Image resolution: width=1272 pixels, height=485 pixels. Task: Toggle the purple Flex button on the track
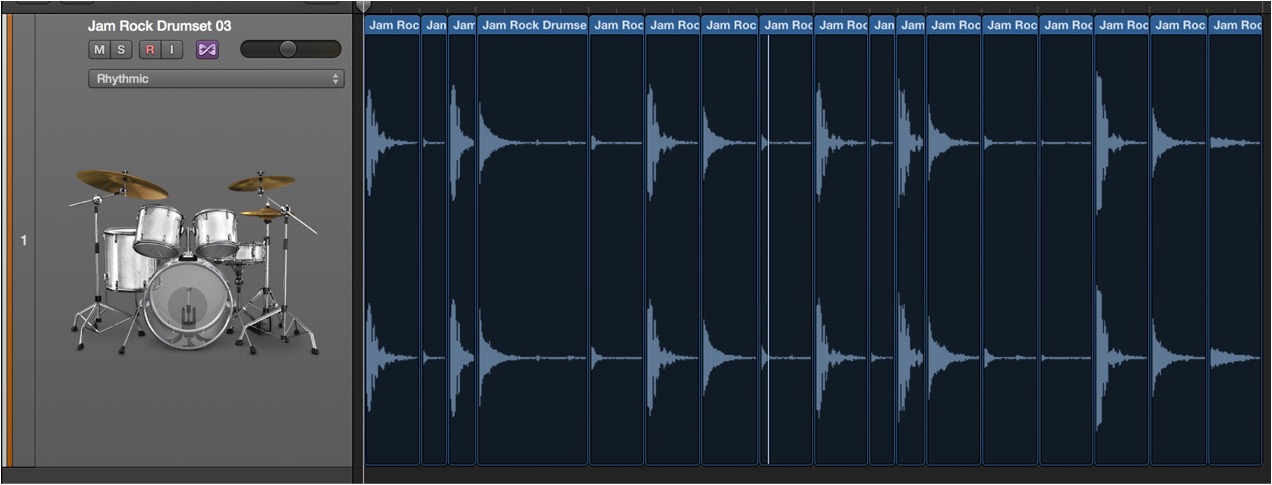pos(207,49)
